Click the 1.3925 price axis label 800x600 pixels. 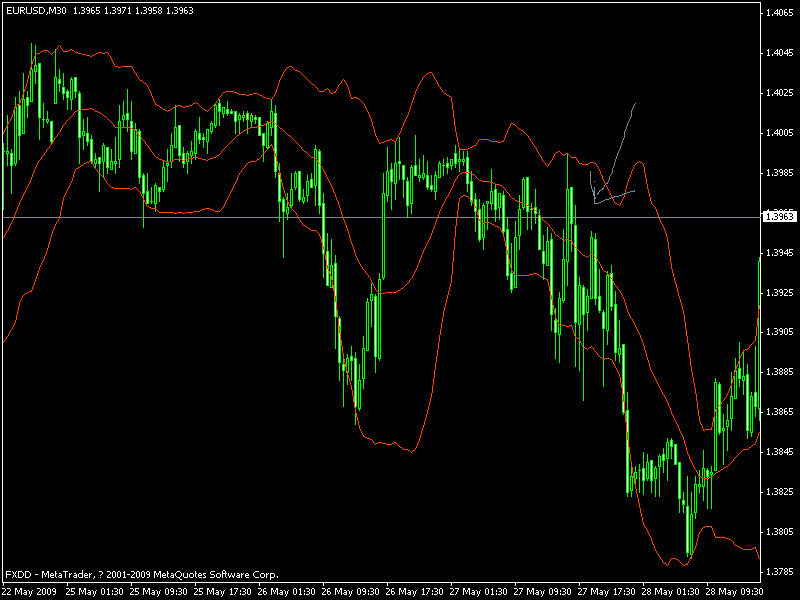tap(780, 293)
